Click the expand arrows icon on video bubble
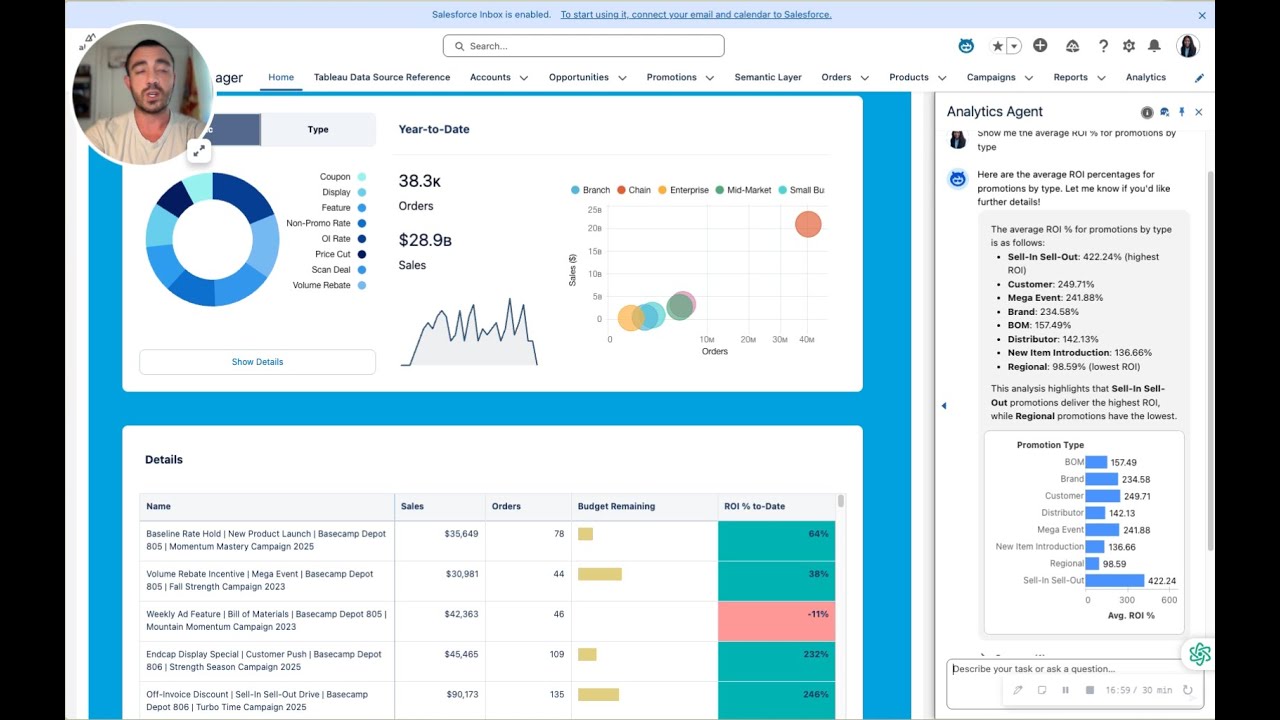Image resolution: width=1280 pixels, height=720 pixels. (199, 151)
